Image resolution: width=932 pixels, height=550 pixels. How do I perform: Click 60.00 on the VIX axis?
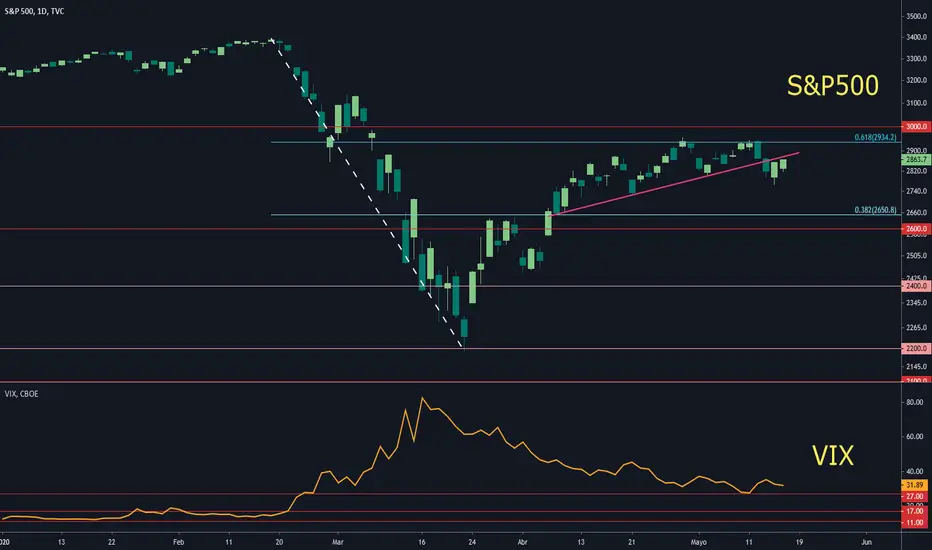coord(915,437)
